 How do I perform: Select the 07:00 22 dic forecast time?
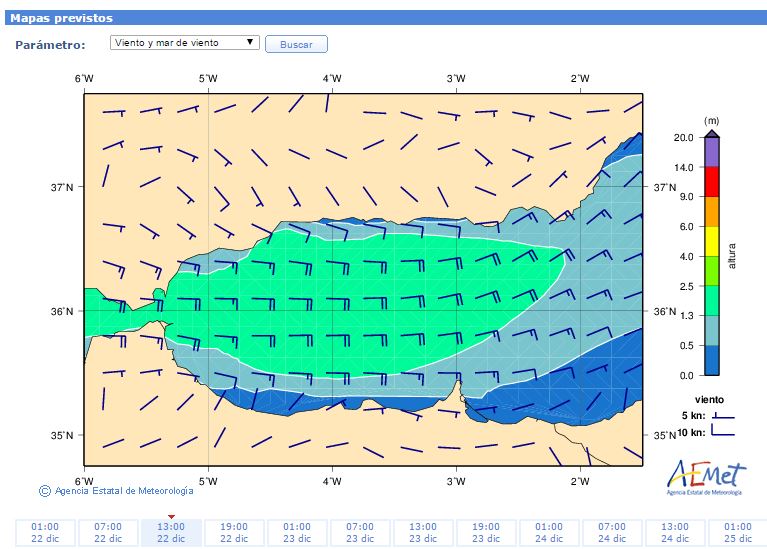[x=108, y=532]
